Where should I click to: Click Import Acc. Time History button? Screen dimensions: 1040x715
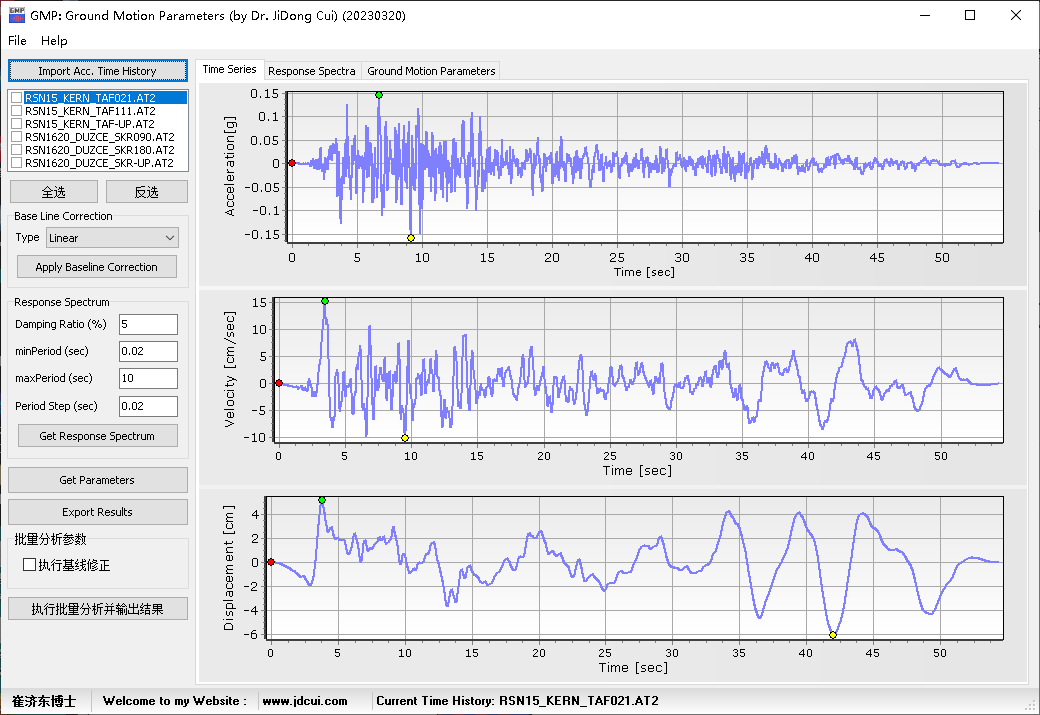click(x=98, y=71)
